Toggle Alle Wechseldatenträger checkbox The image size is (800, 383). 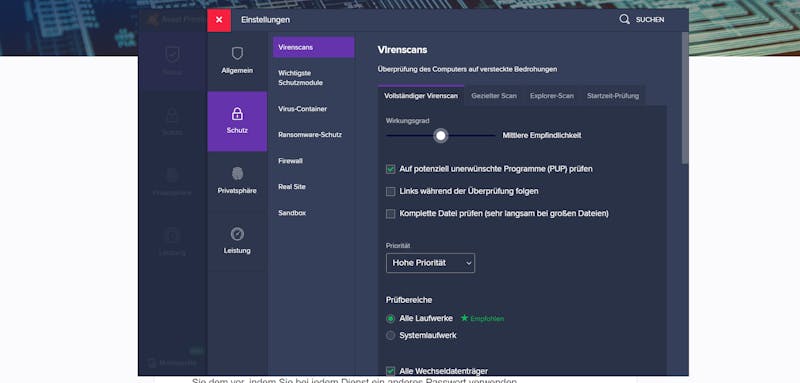[x=390, y=371]
